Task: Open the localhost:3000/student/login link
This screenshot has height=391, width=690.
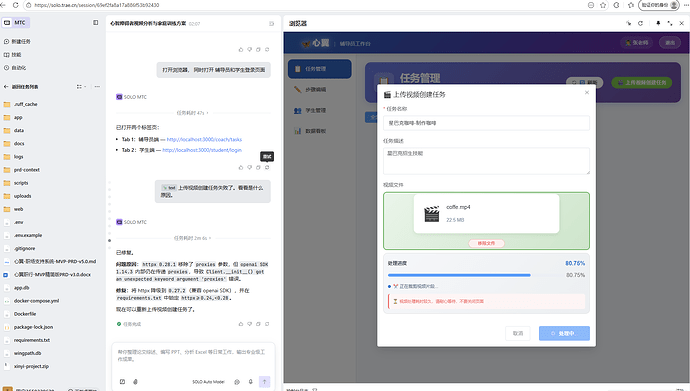Action: pos(202,150)
